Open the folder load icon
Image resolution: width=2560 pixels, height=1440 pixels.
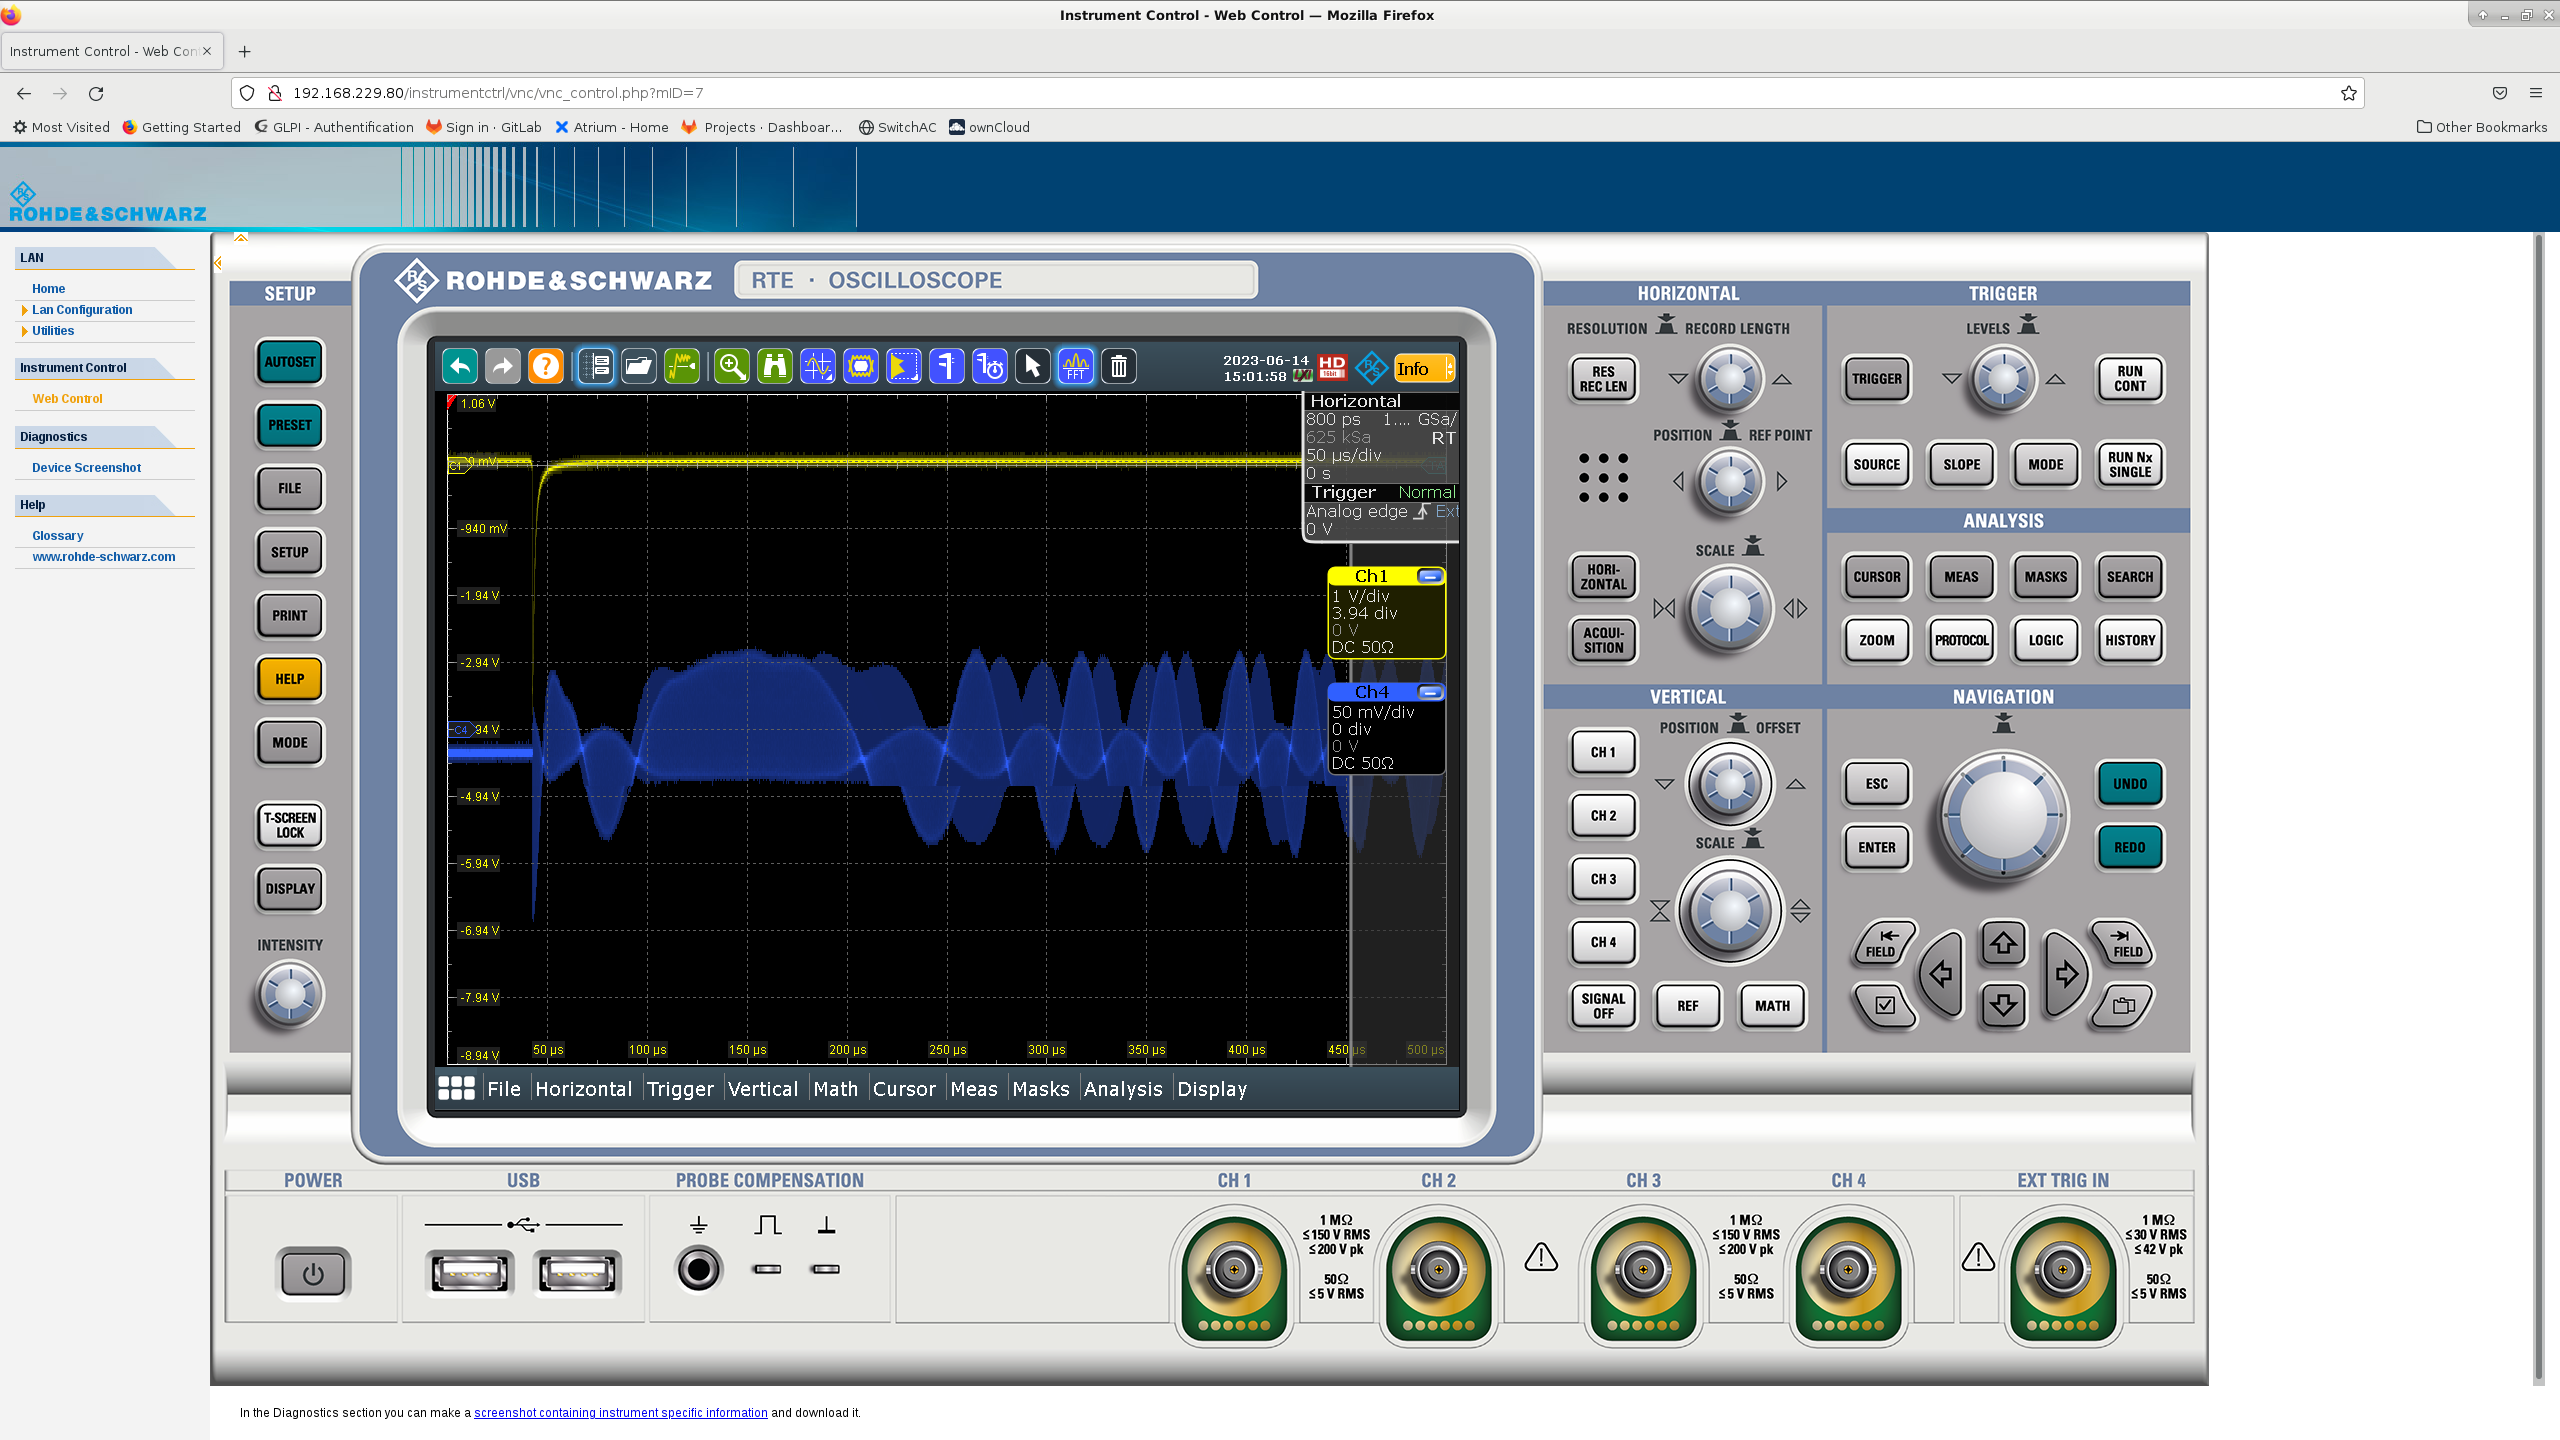tap(639, 366)
